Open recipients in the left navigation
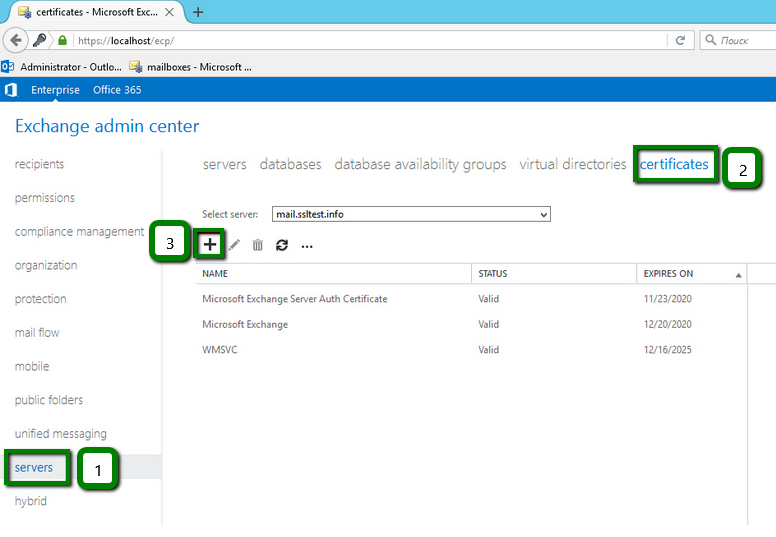The height and width of the screenshot is (537, 776). [40, 164]
